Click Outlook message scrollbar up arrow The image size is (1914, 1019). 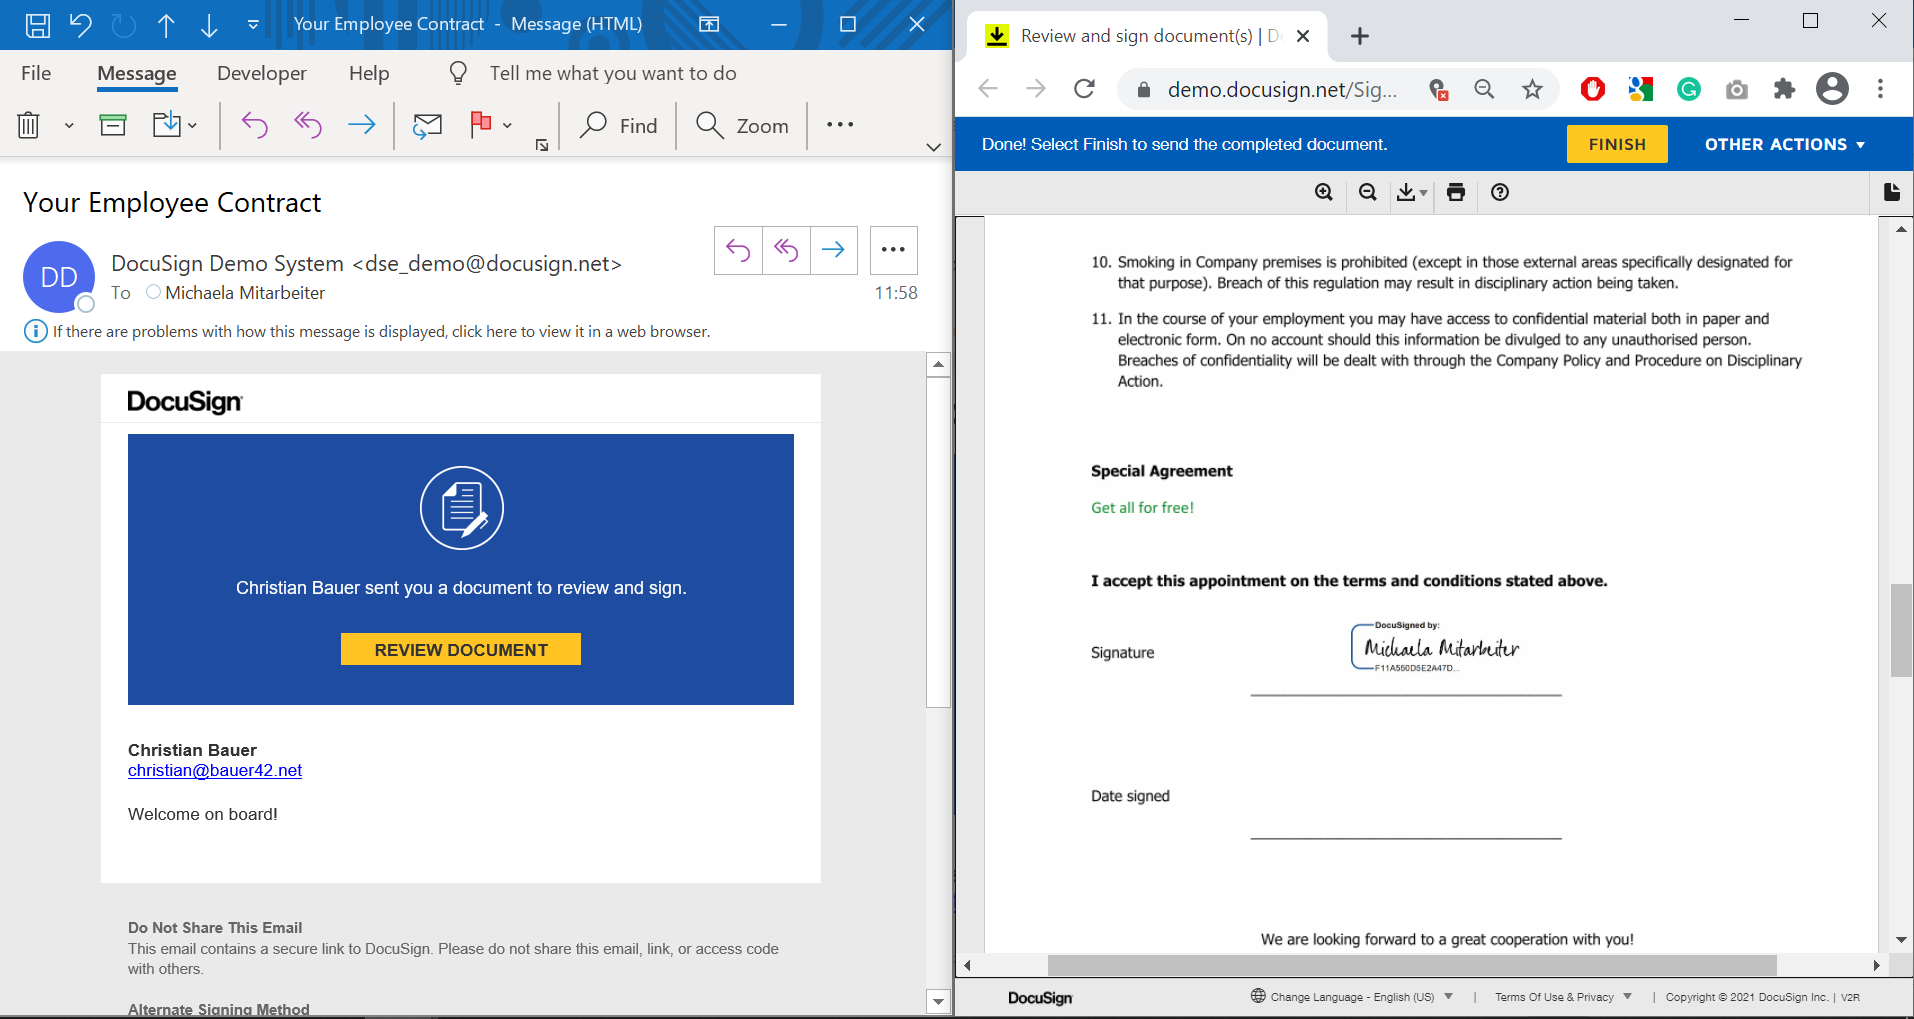click(x=938, y=364)
